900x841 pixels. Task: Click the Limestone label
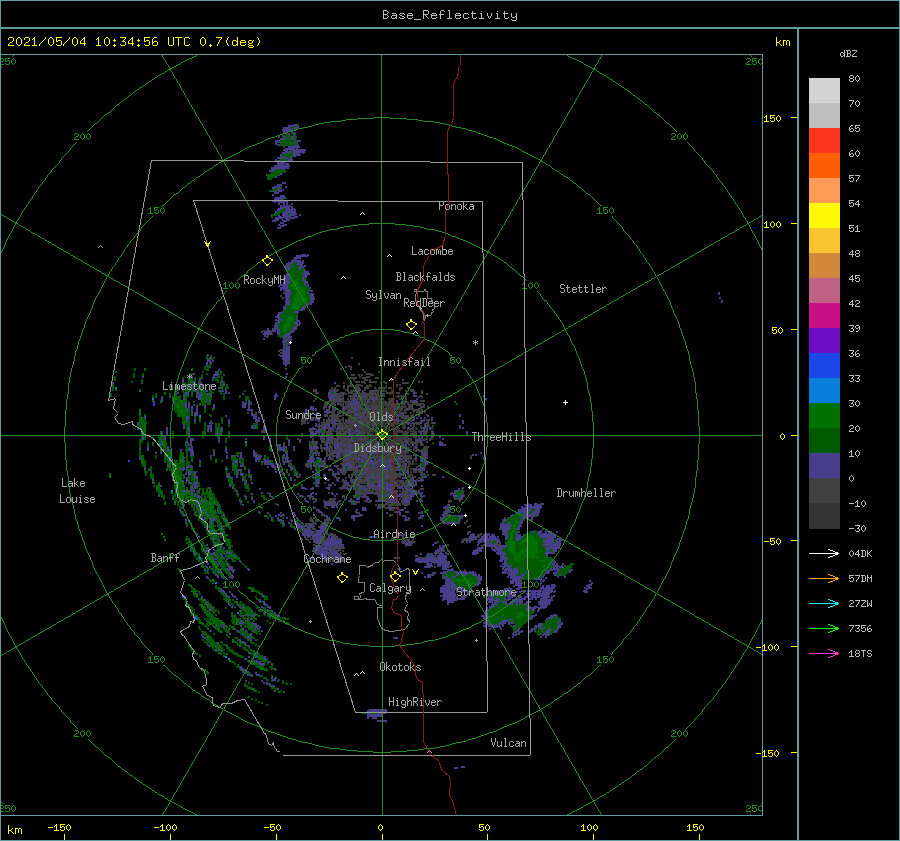pyautogui.click(x=189, y=386)
